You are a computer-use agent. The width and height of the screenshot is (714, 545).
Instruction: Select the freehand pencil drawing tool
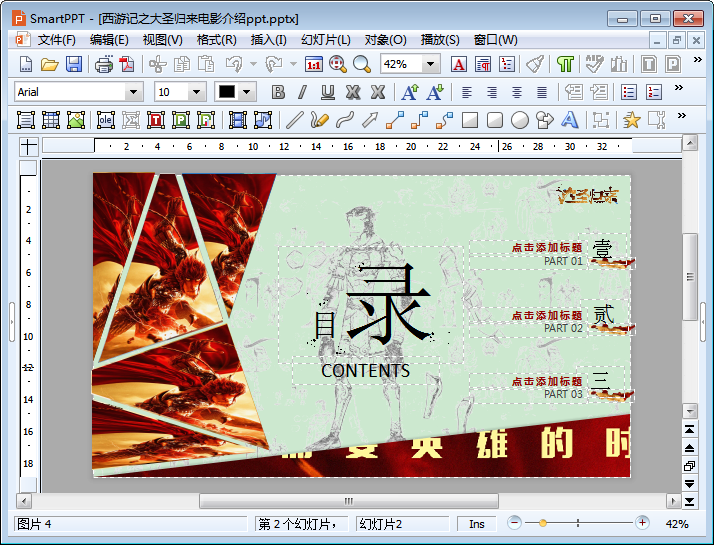click(319, 120)
